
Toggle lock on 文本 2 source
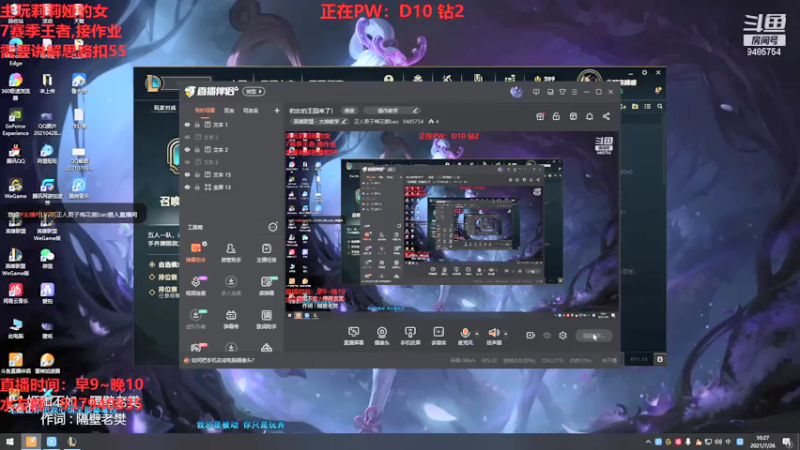pyautogui.click(x=197, y=149)
